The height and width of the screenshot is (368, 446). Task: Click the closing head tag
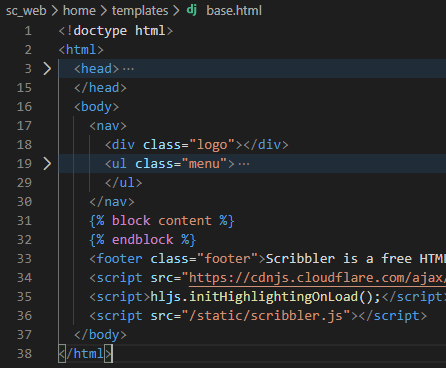tap(100, 88)
